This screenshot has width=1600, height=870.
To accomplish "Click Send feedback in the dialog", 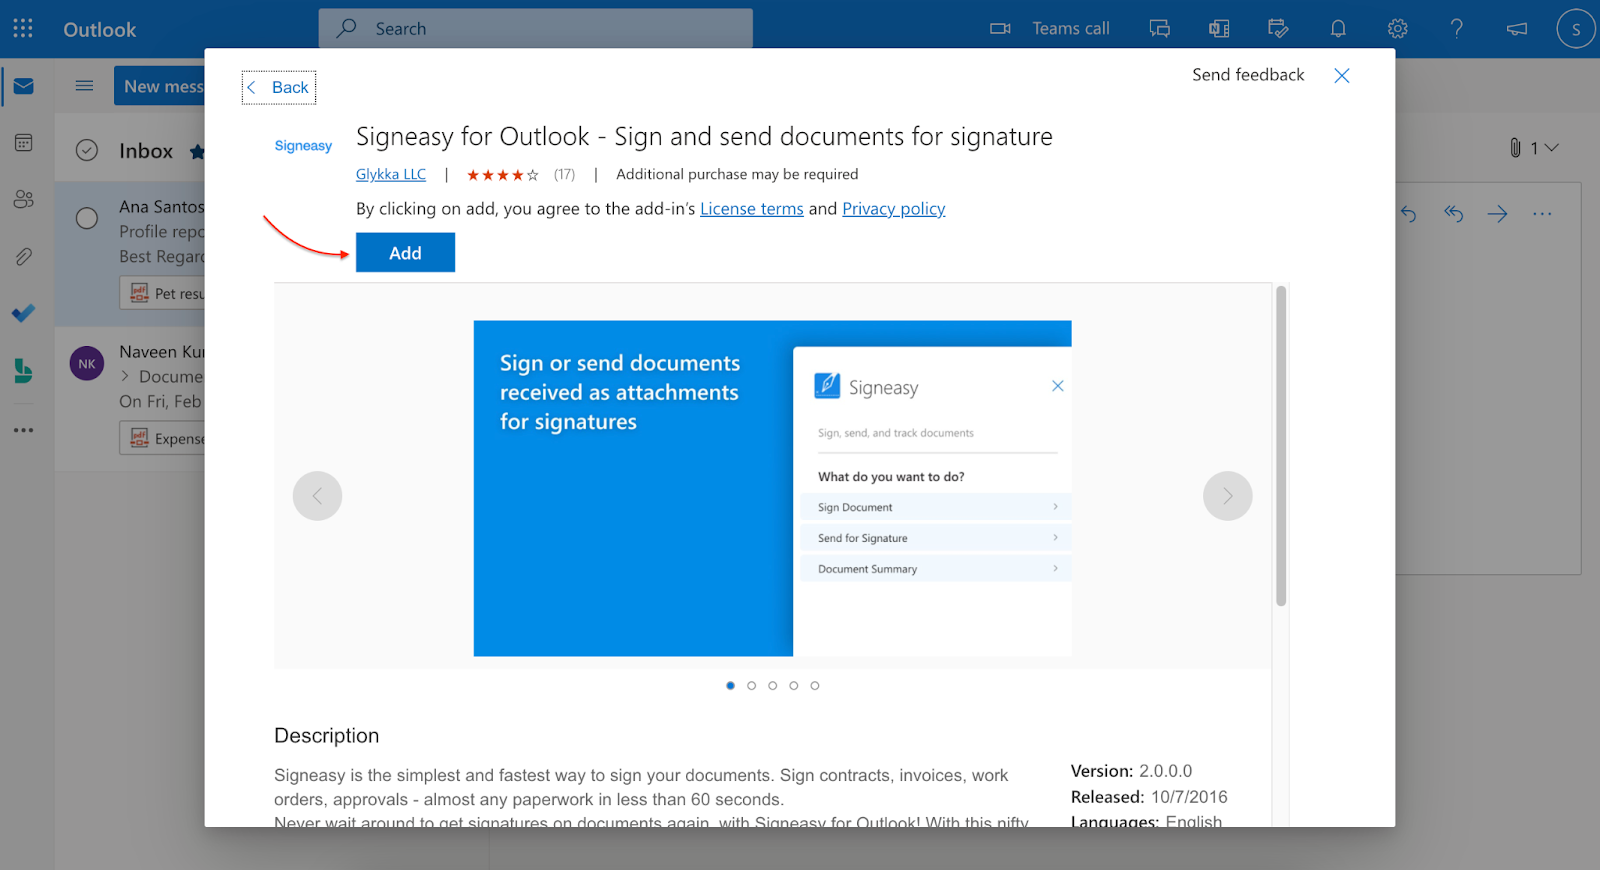I will click(1248, 75).
